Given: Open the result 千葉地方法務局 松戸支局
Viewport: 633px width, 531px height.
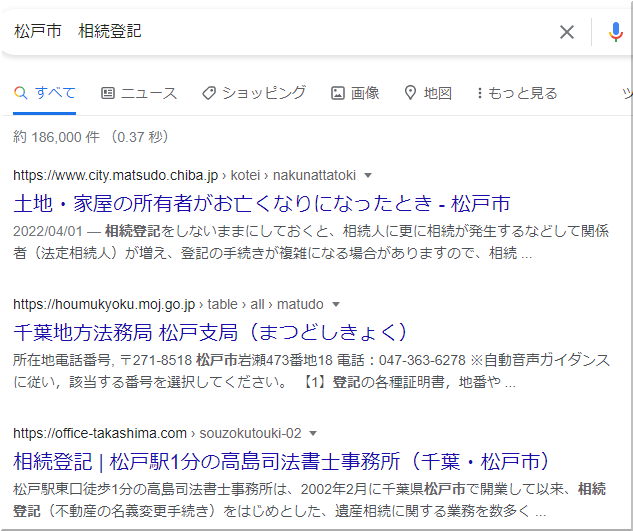Looking at the screenshot, I should pos(210,332).
